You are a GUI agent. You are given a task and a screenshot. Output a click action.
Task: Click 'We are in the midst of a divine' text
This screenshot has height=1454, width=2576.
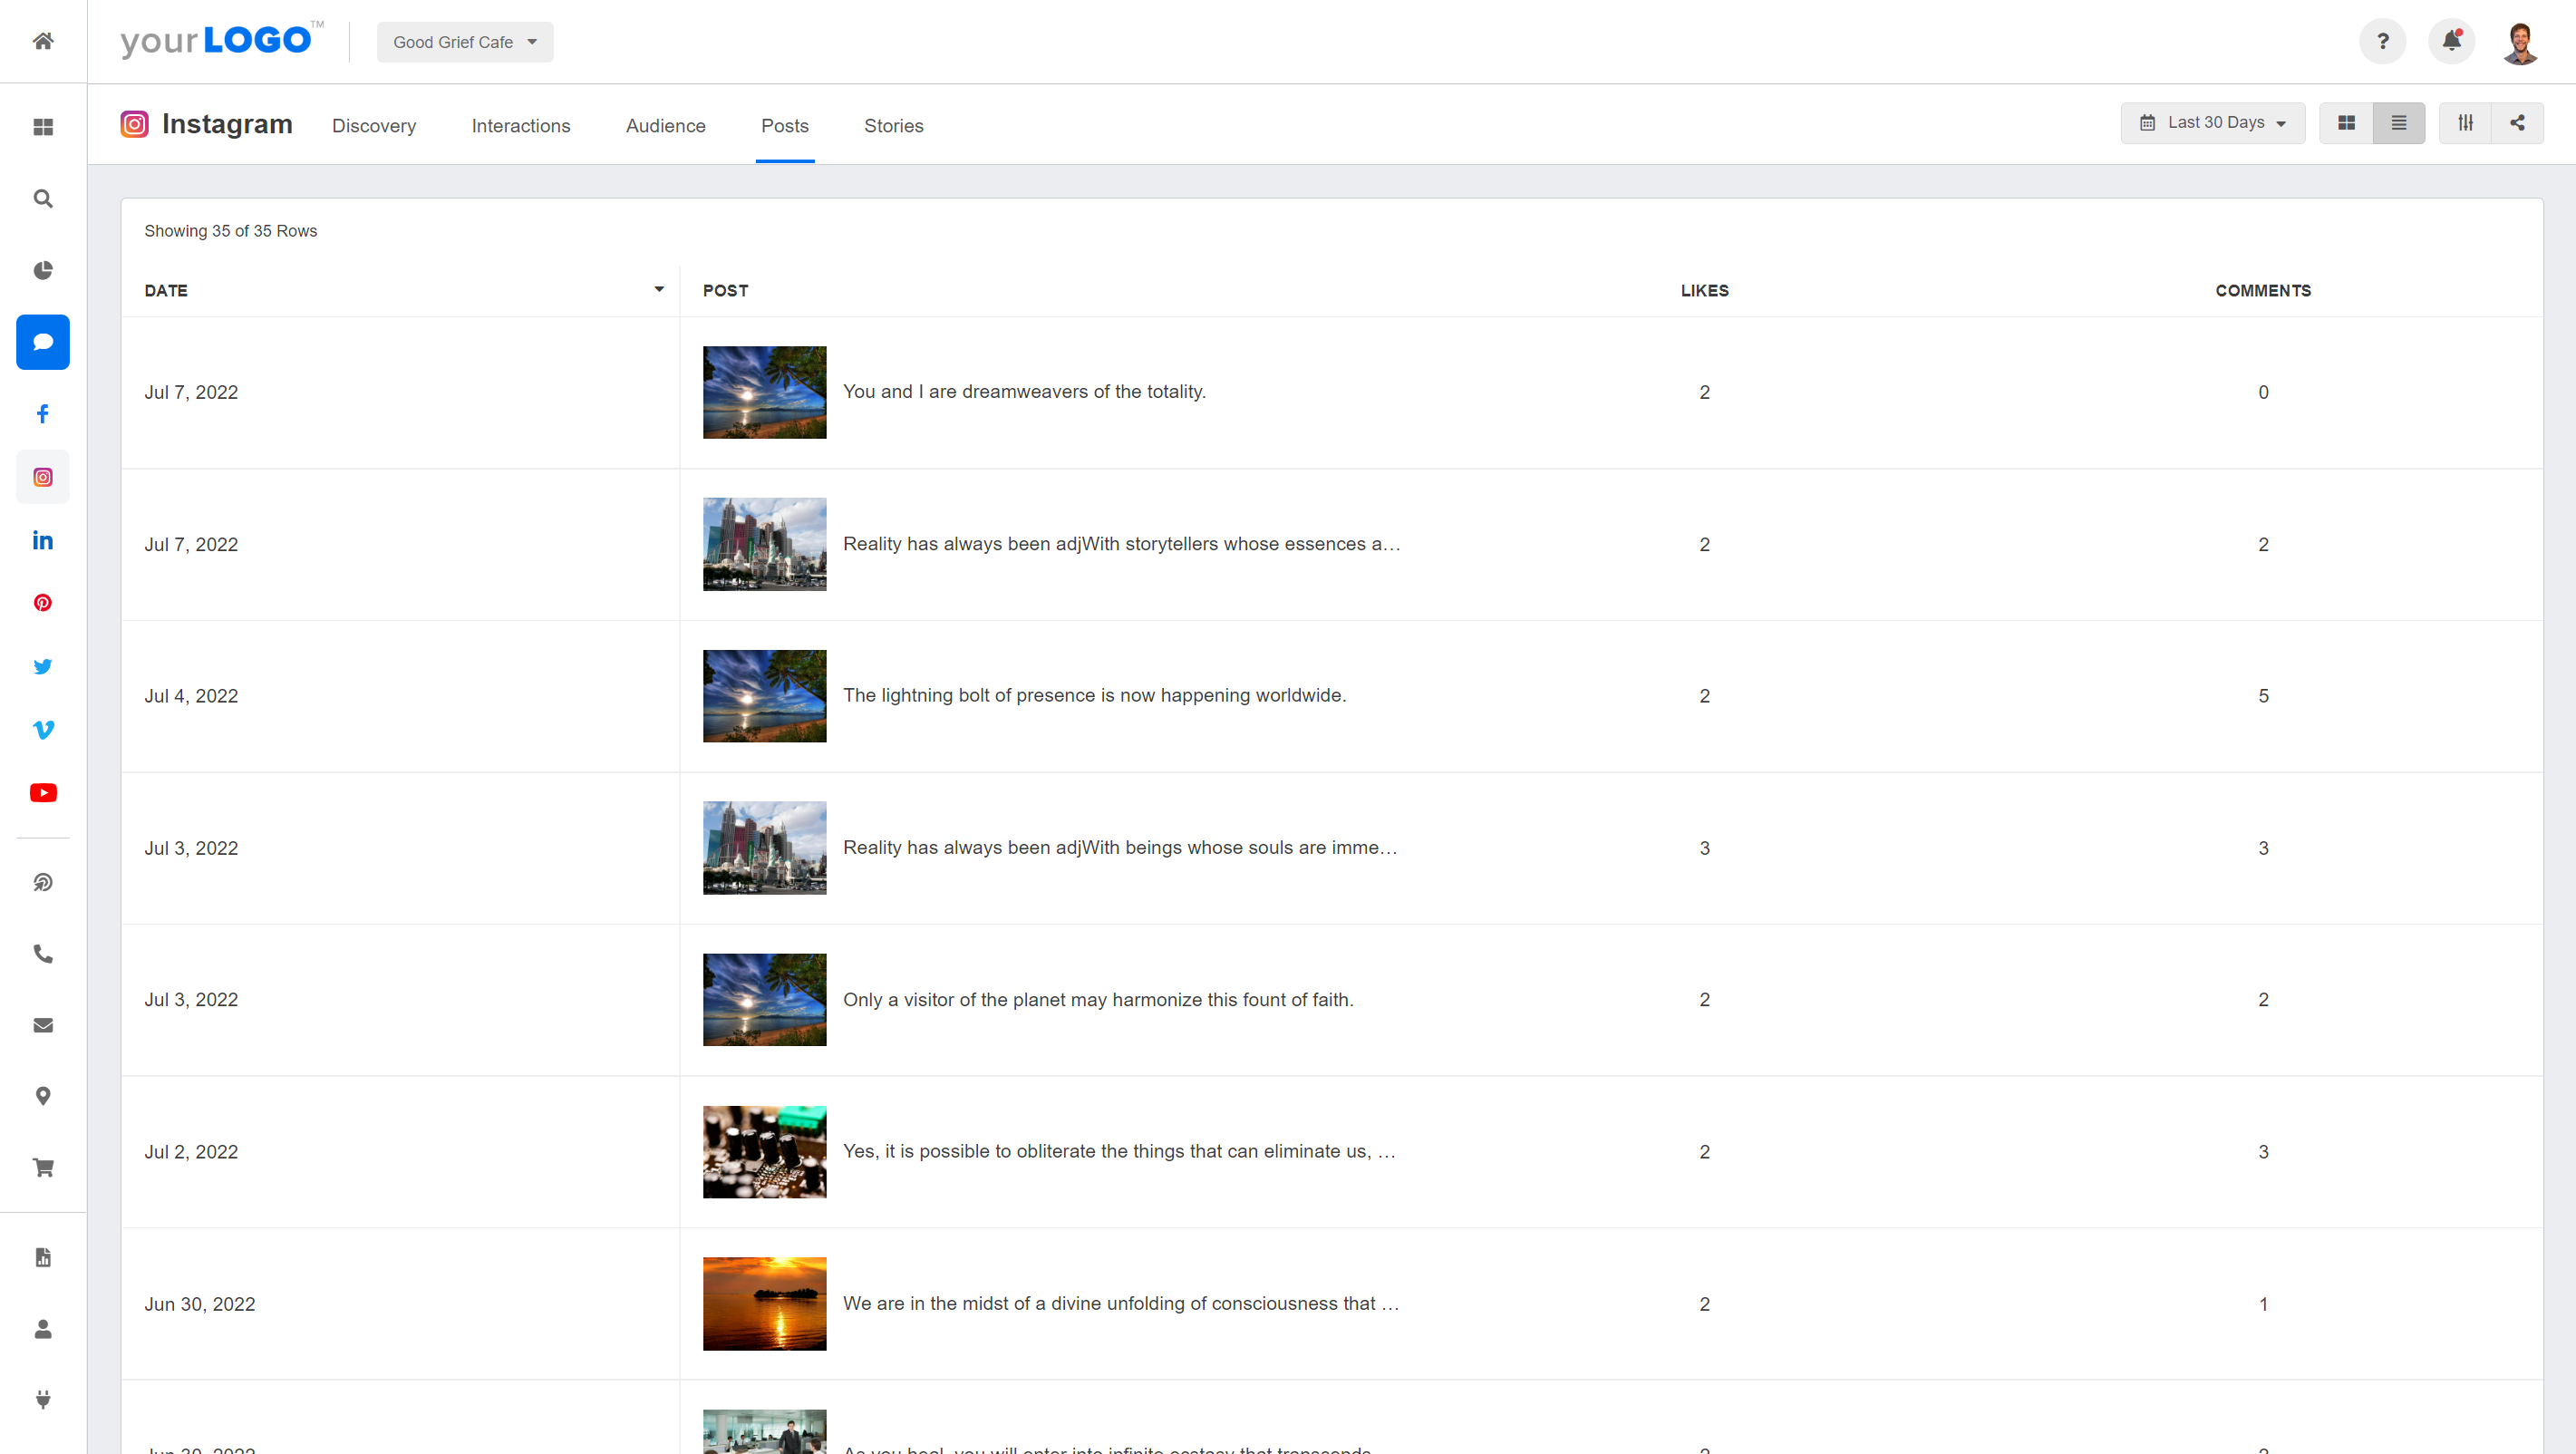pos(1121,1303)
